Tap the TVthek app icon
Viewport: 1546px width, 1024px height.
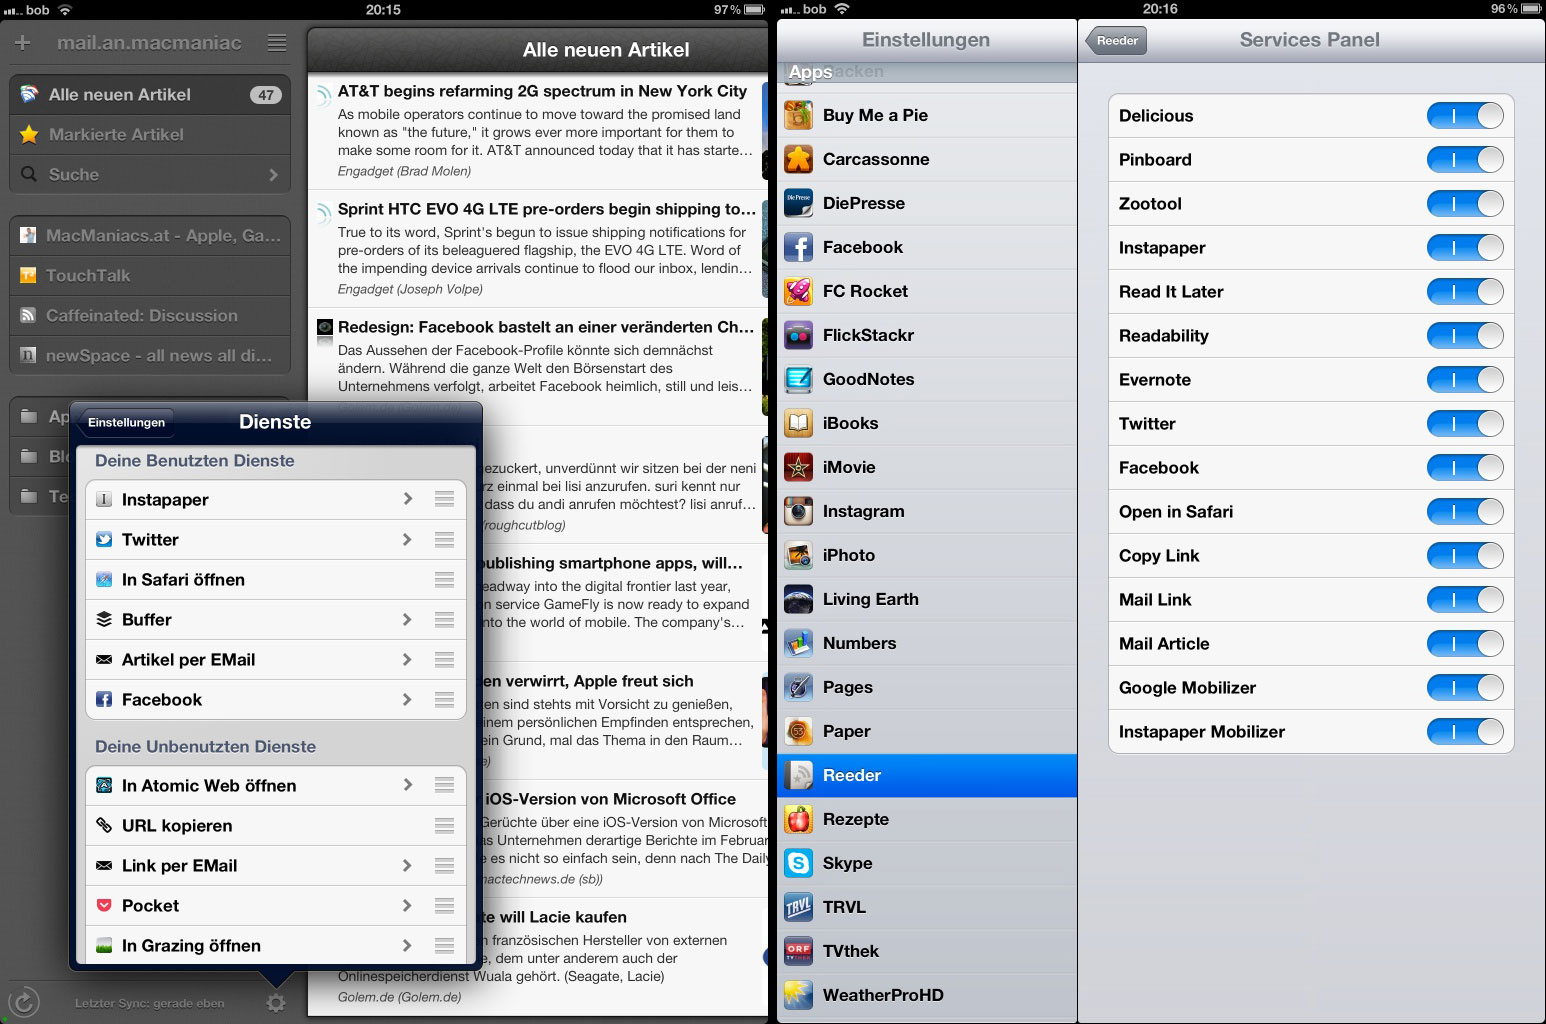pyautogui.click(x=798, y=951)
